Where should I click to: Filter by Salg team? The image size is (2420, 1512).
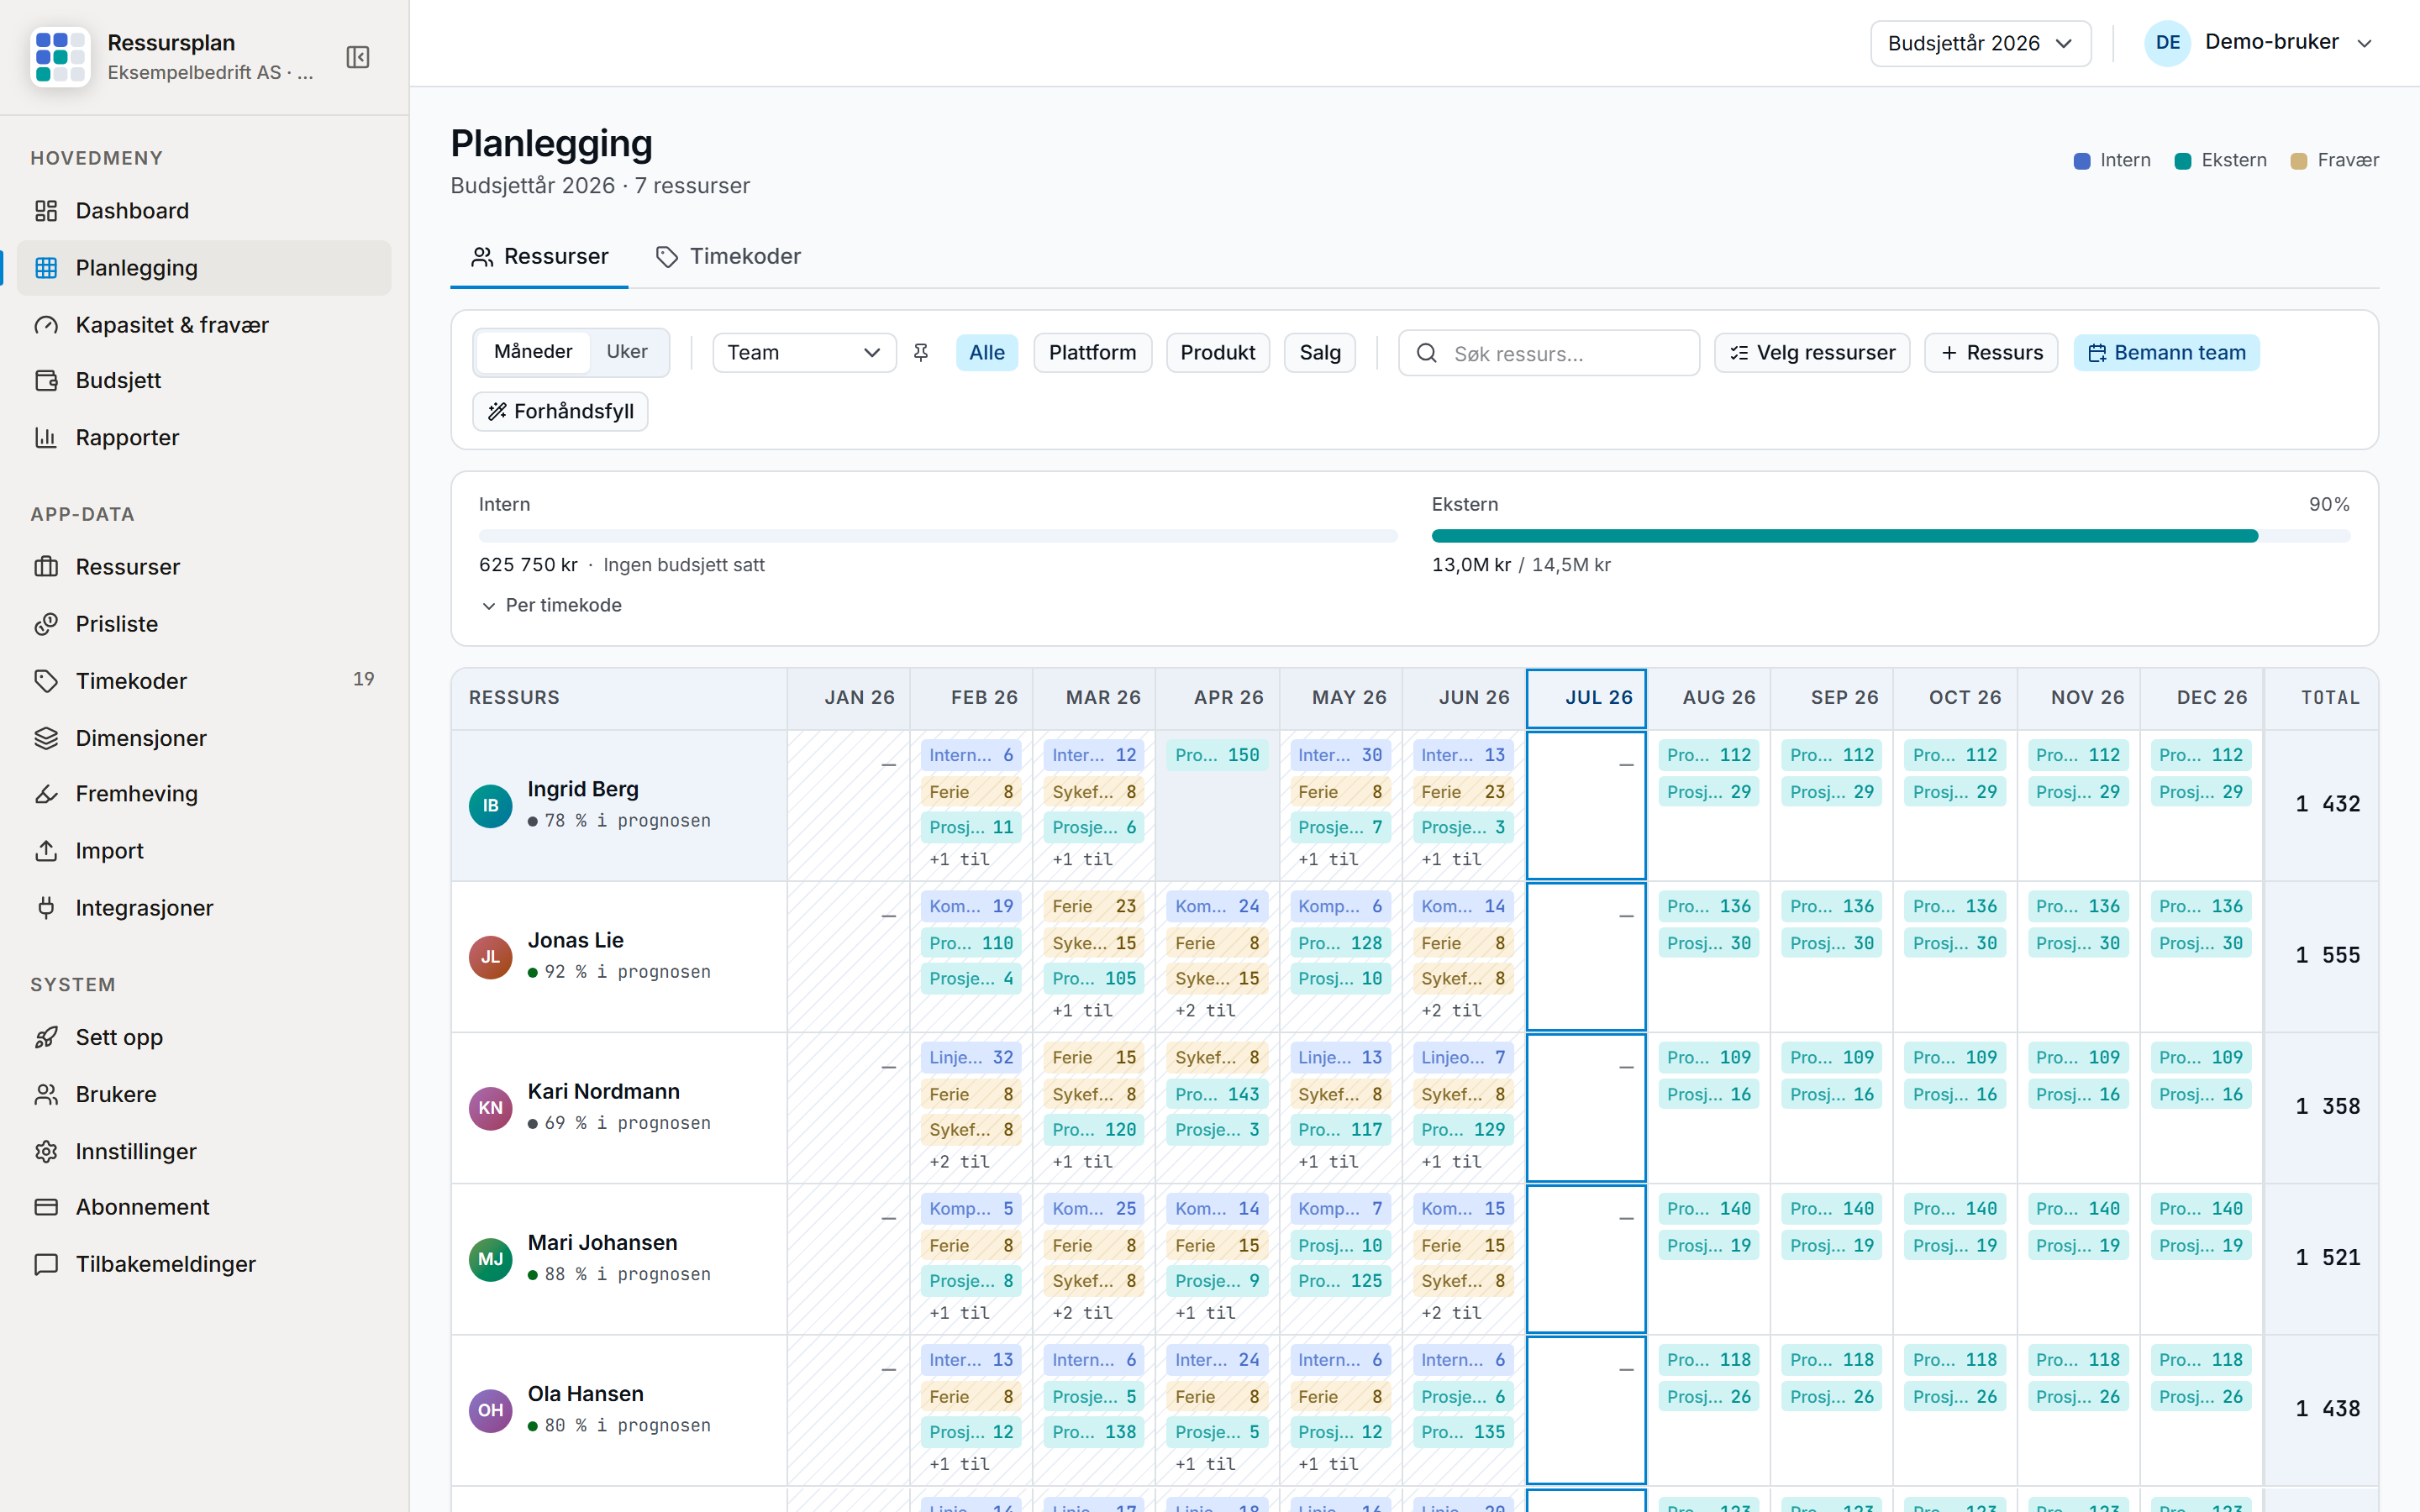pos(1320,353)
